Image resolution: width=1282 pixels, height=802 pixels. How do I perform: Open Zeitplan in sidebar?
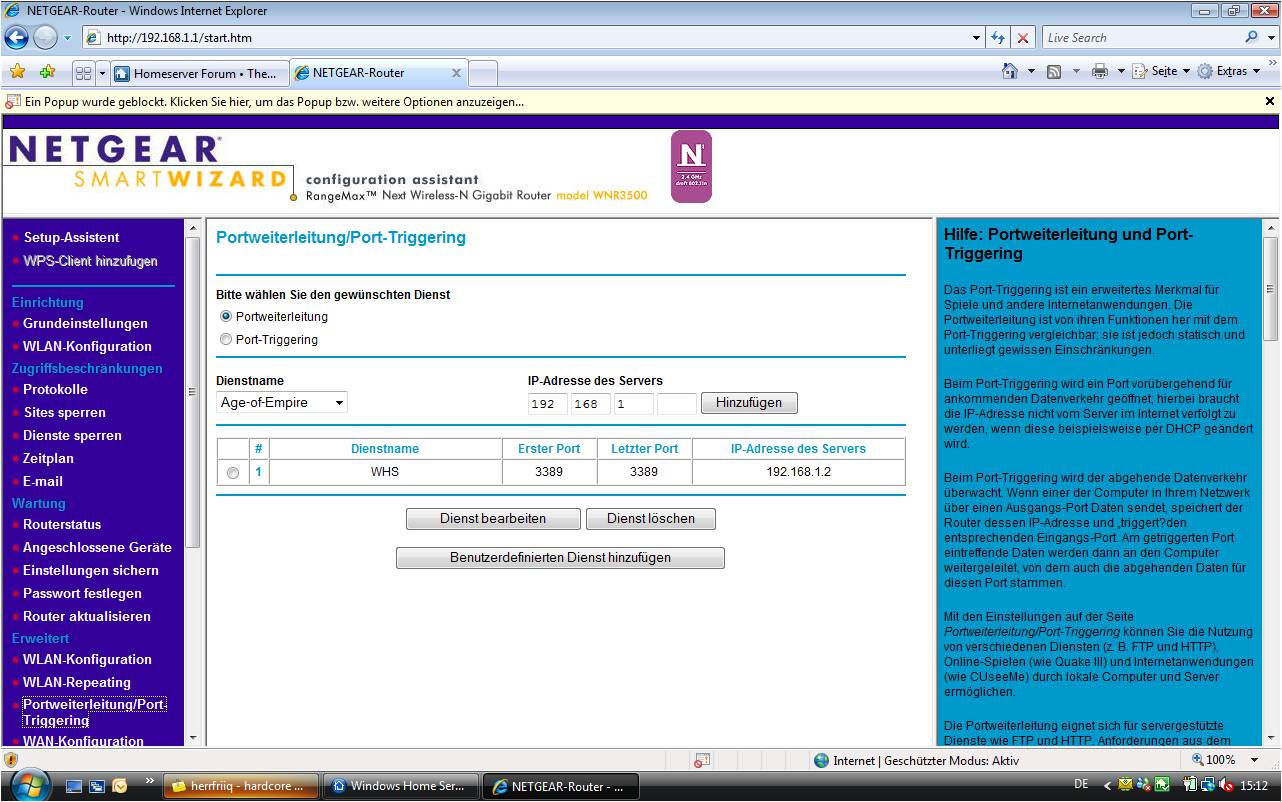[x=48, y=458]
